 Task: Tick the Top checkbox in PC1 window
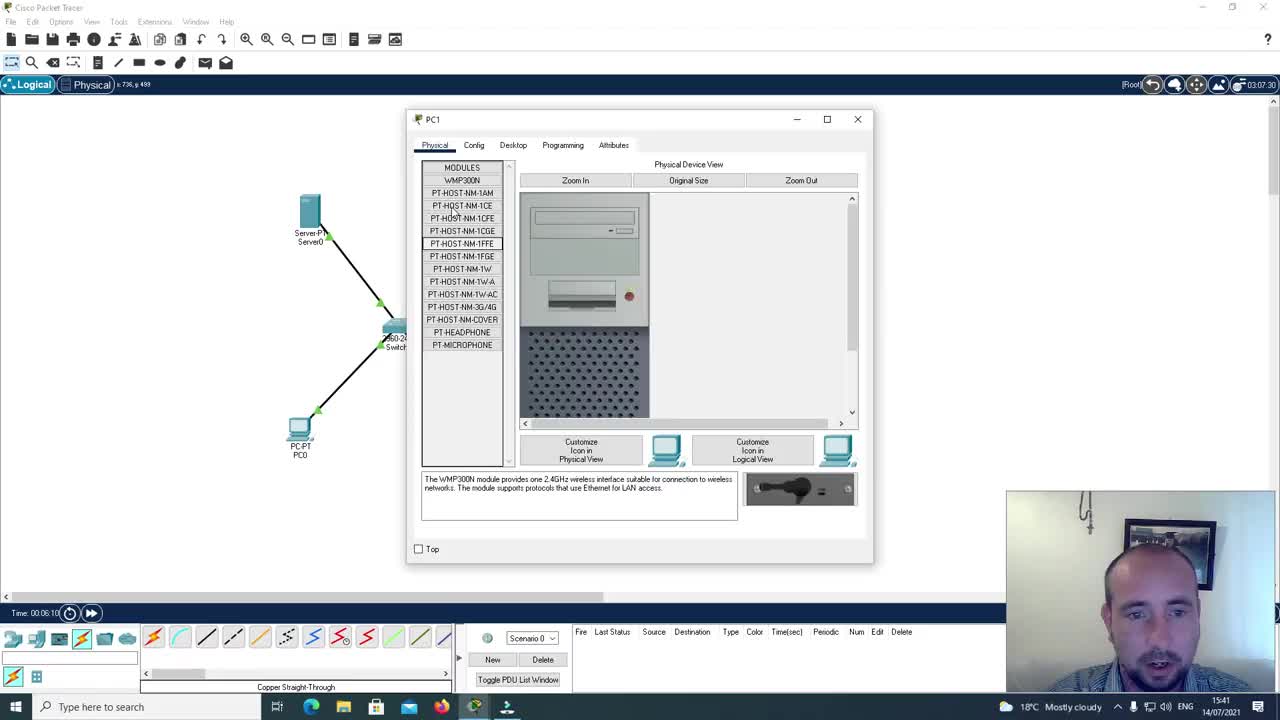pos(419,549)
